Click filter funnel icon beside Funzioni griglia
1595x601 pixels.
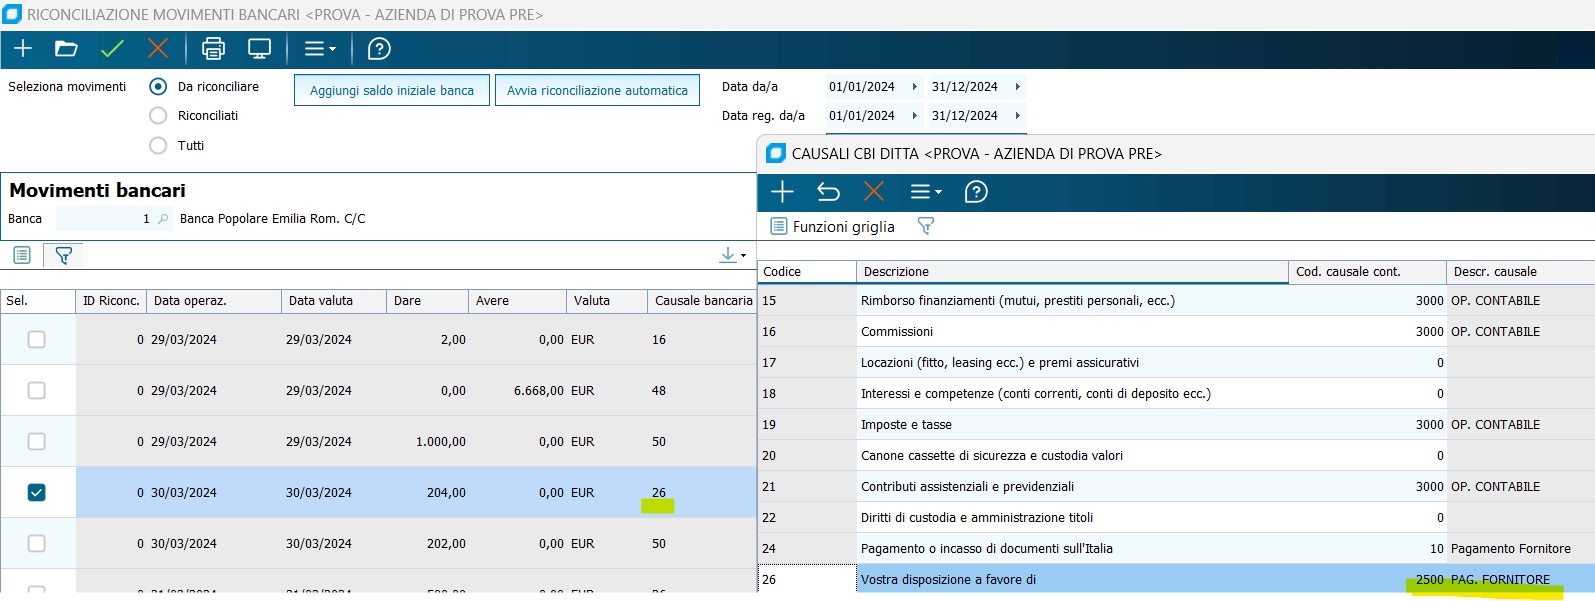point(925,227)
